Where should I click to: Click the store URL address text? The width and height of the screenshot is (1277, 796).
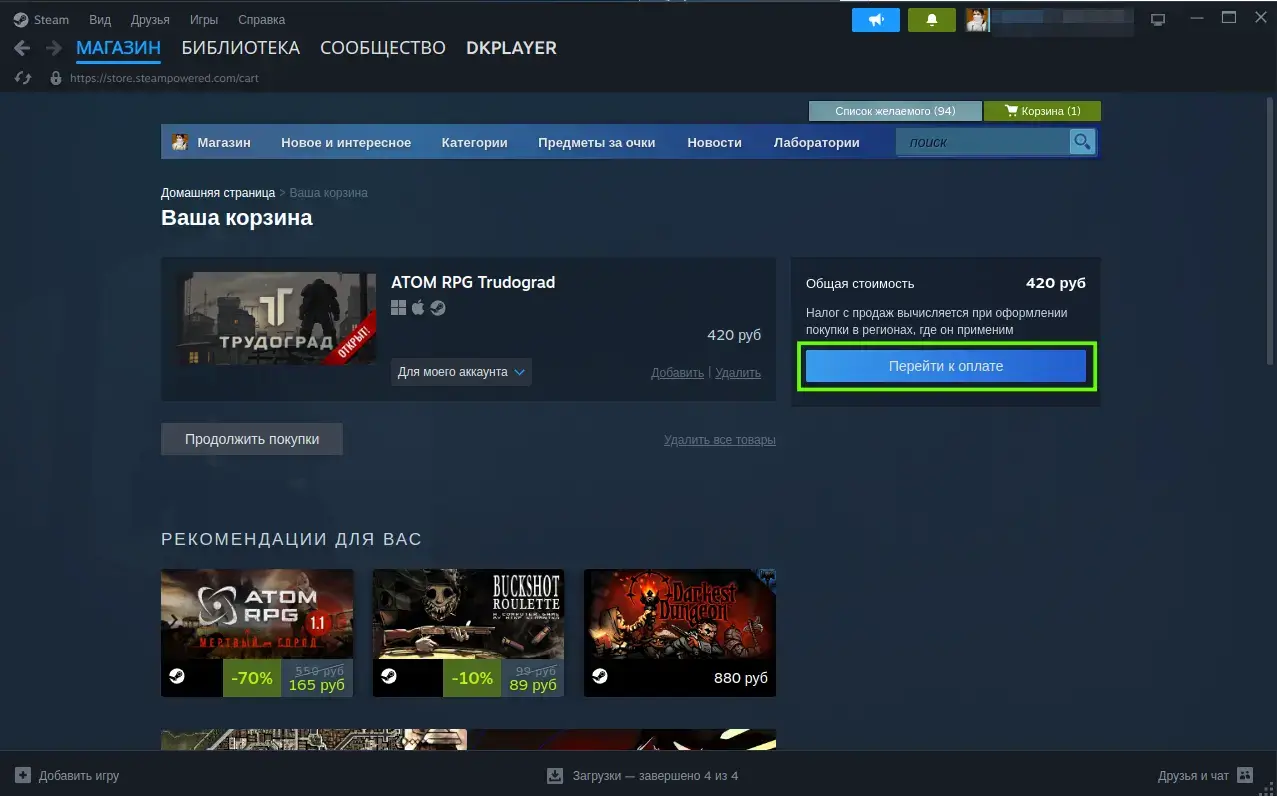point(165,78)
